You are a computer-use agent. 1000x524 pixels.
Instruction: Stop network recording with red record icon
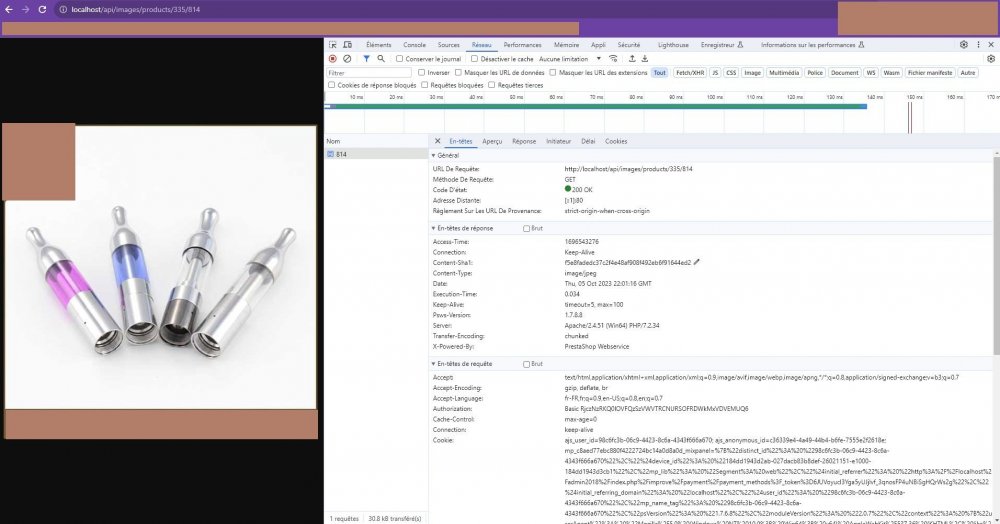(x=332, y=59)
